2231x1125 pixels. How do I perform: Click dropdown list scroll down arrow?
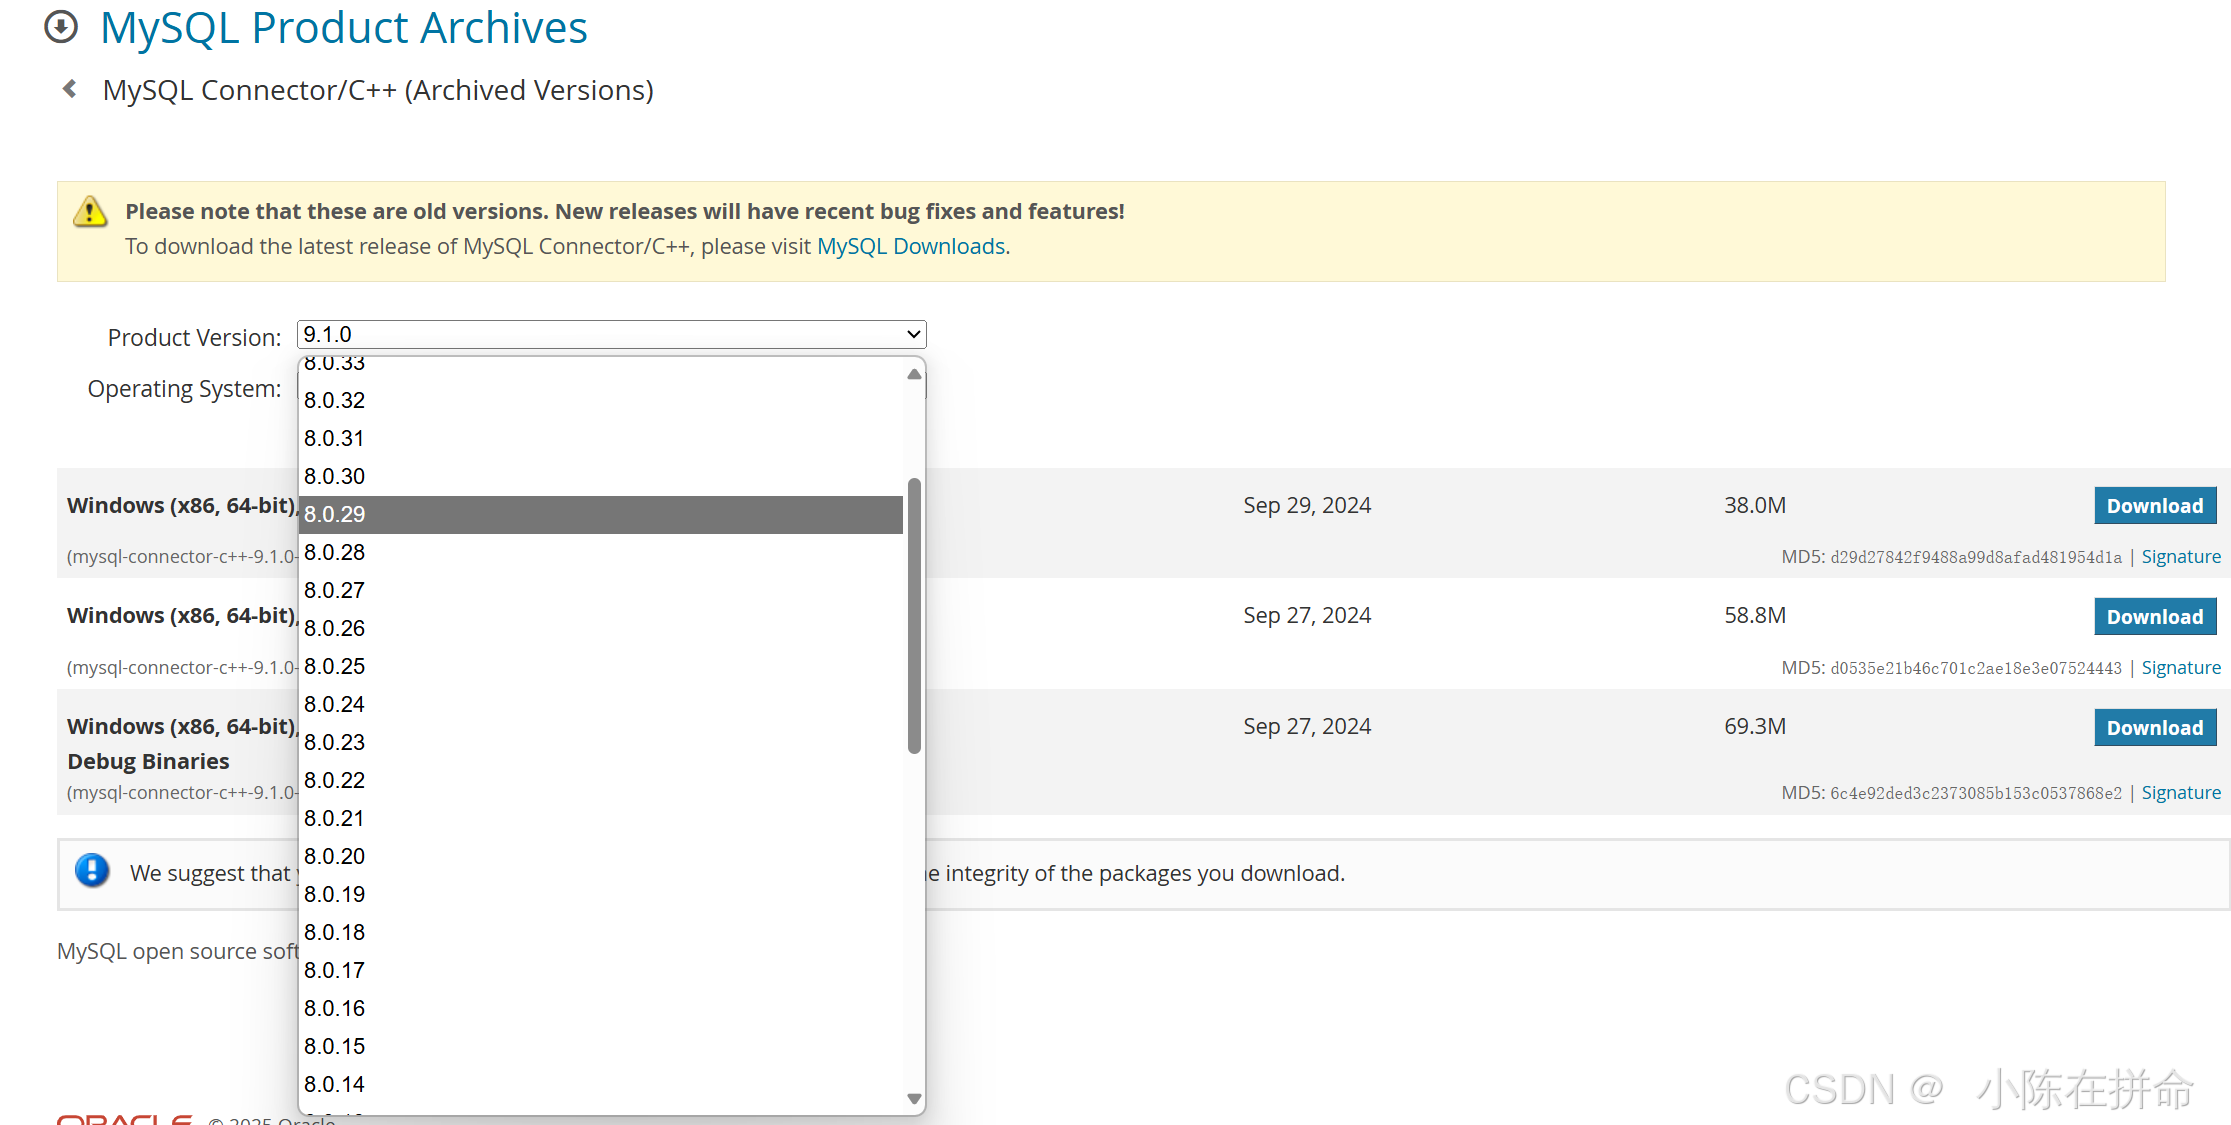[x=914, y=1098]
